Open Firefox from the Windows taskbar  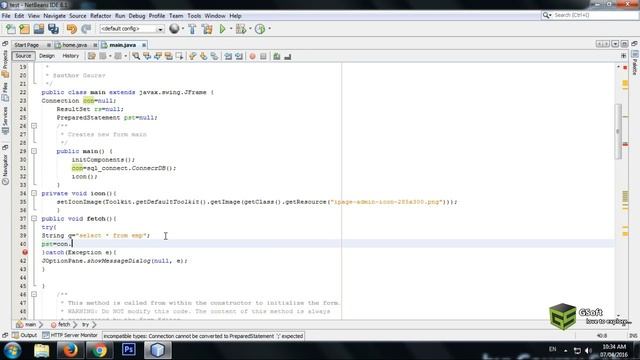(x=70, y=350)
